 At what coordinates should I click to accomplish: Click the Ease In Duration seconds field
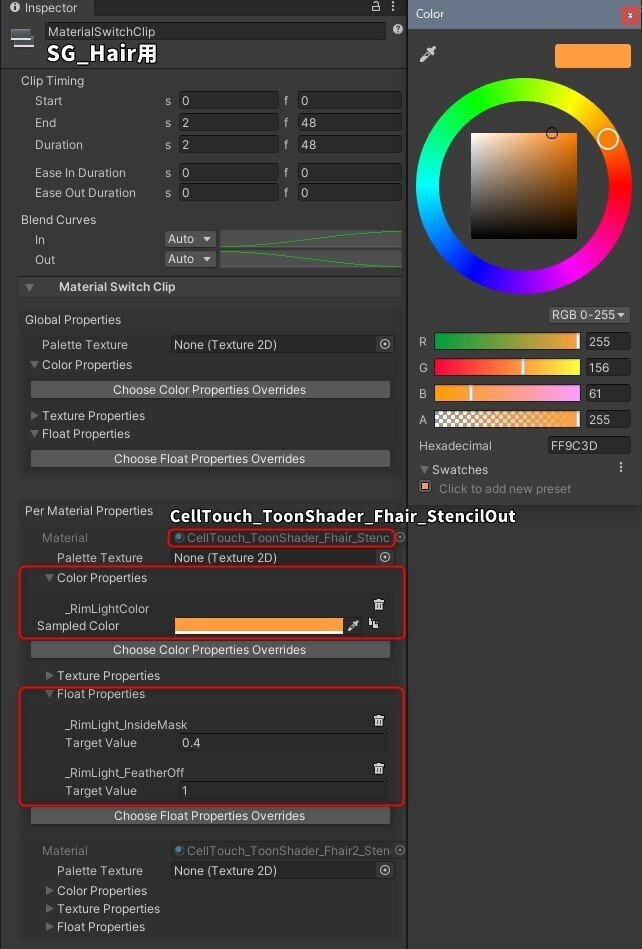pos(229,172)
